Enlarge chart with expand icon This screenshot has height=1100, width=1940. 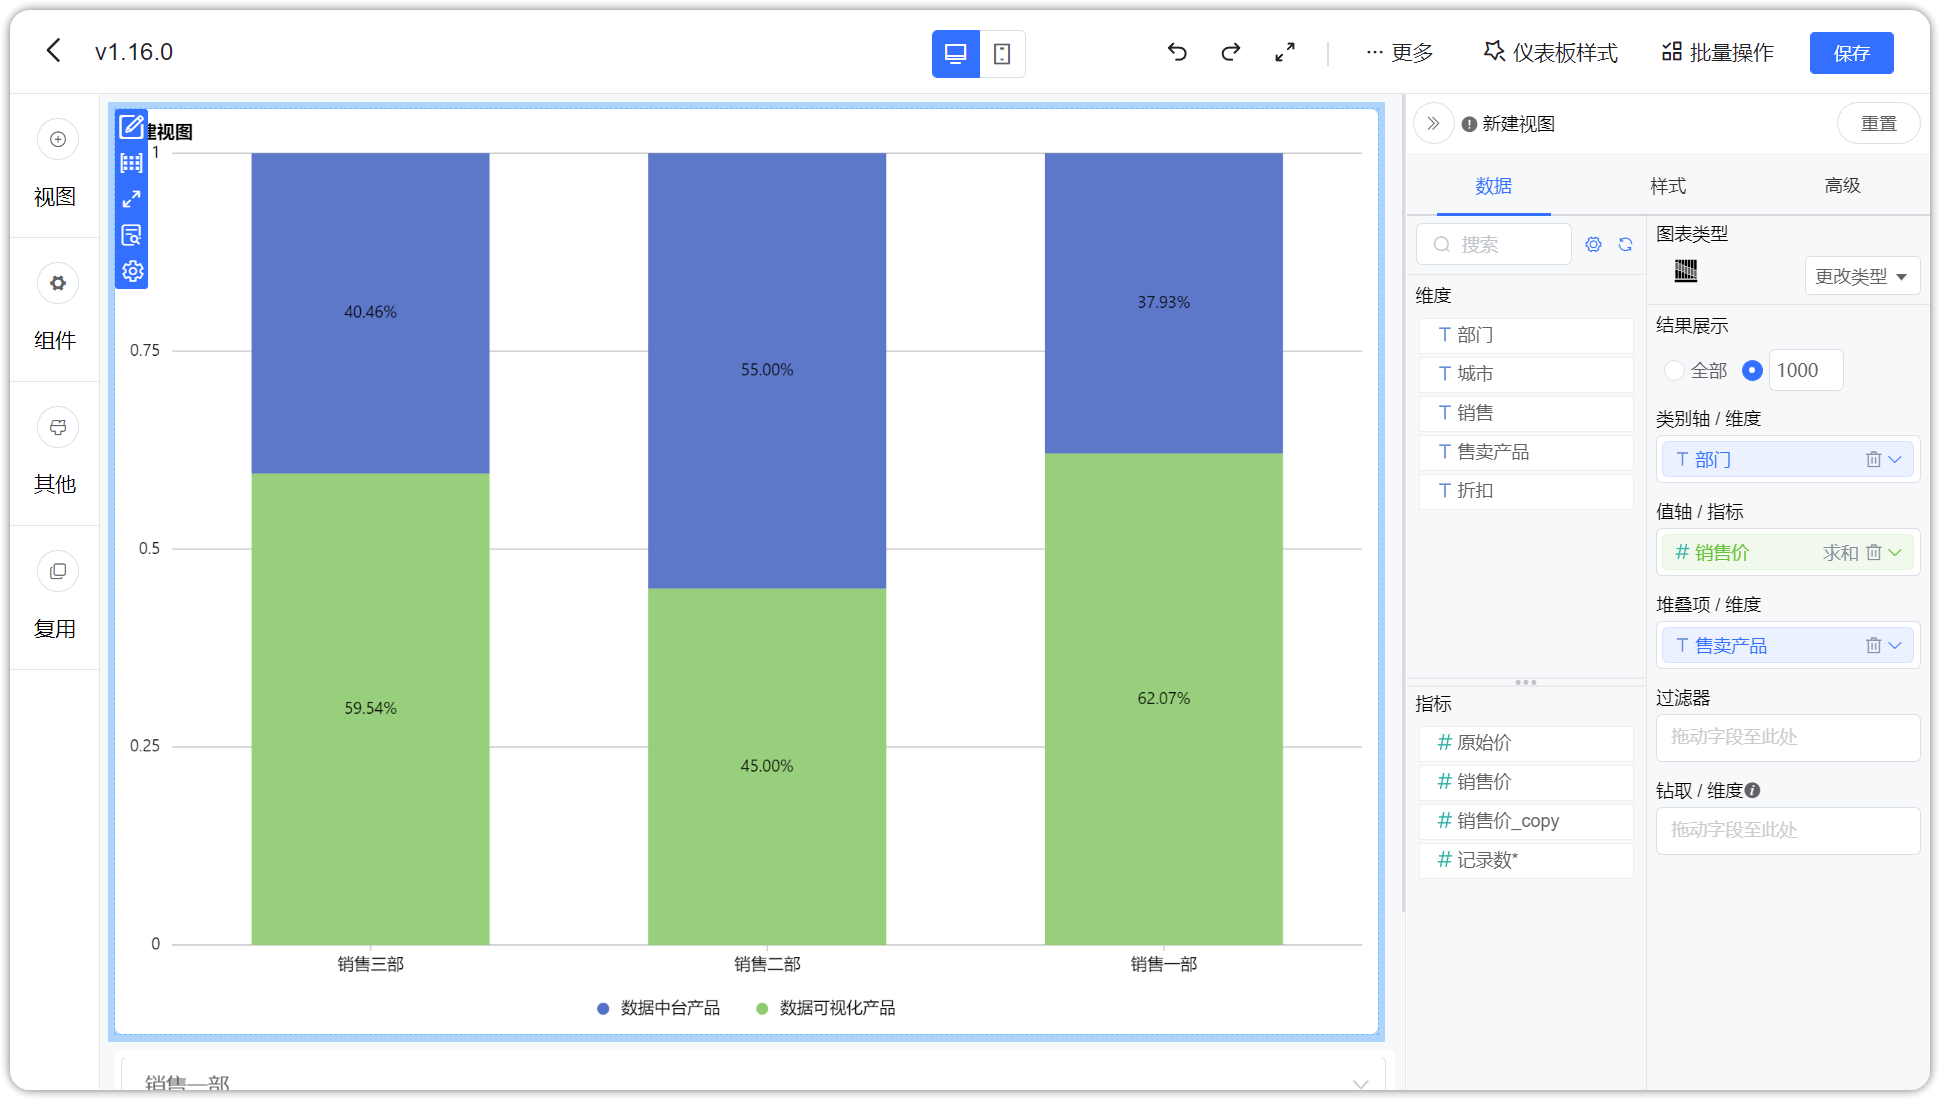coord(131,199)
